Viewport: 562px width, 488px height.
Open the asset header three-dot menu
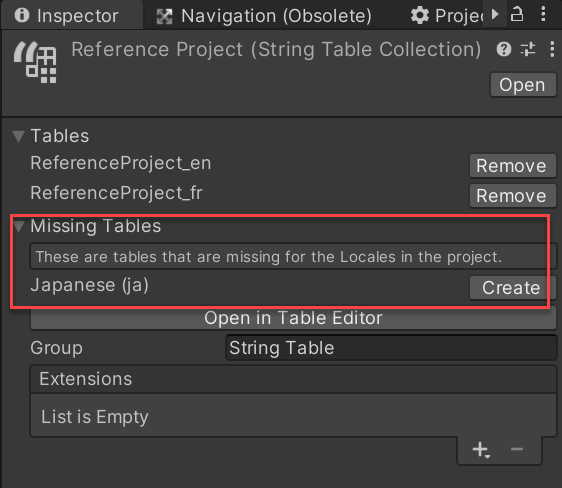point(552,49)
